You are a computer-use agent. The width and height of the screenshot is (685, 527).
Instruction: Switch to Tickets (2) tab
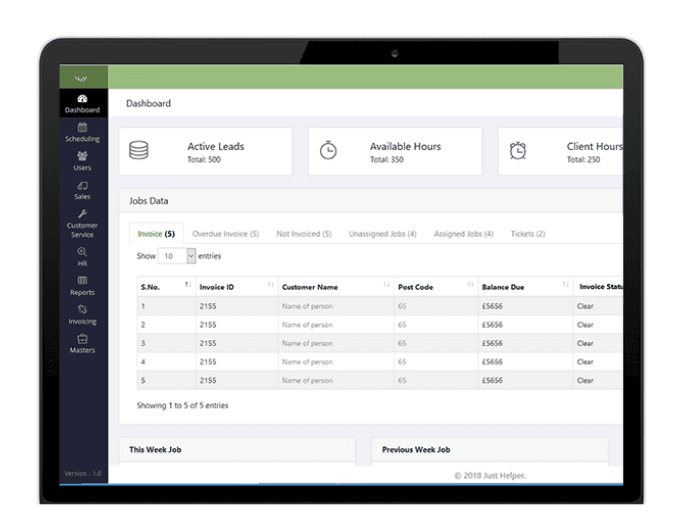pyautogui.click(x=528, y=234)
